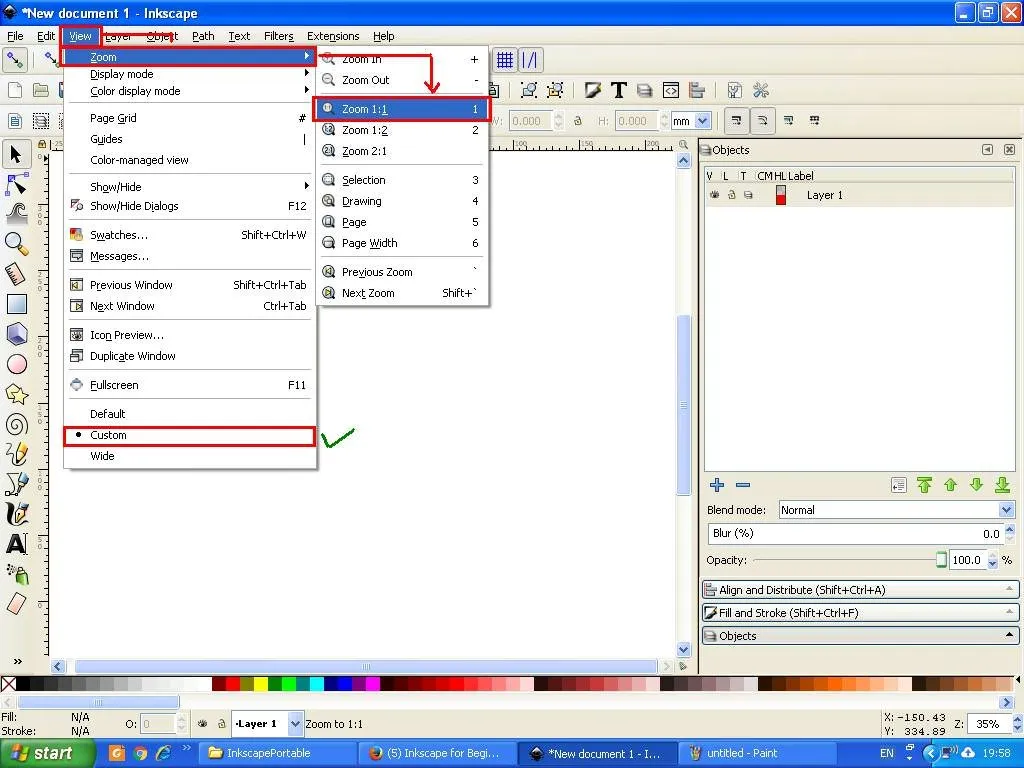Toggle status bar layer visibility eye
1024x768 pixels.
[x=203, y=724]
